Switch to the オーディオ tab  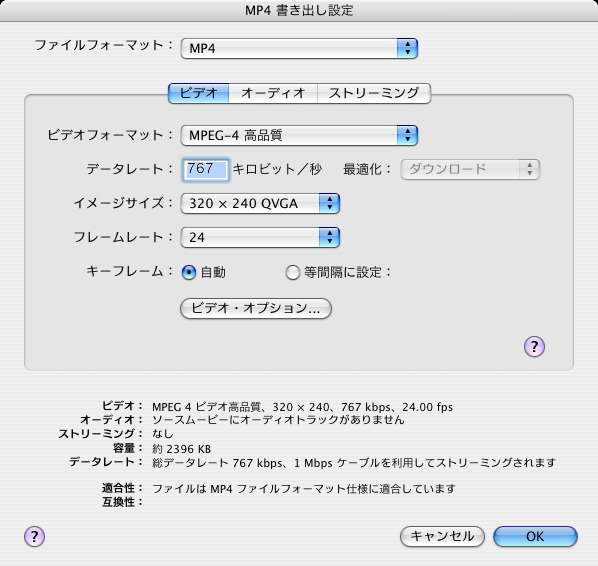click(273, 93)
